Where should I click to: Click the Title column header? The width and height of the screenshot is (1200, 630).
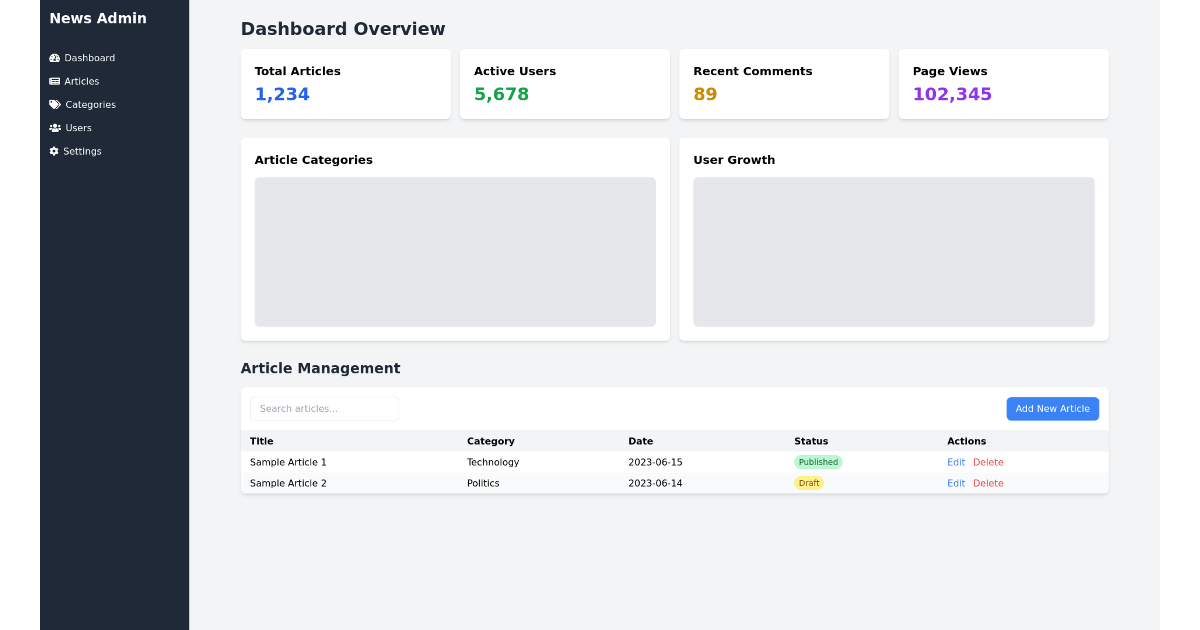pos(261,441)
